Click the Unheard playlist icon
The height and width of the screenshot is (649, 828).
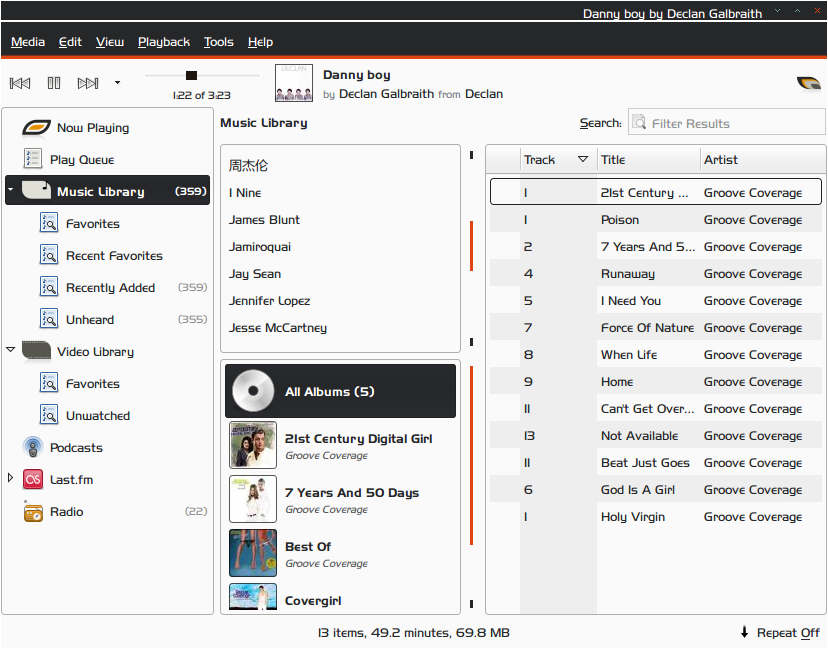click(x=49, y=319)
